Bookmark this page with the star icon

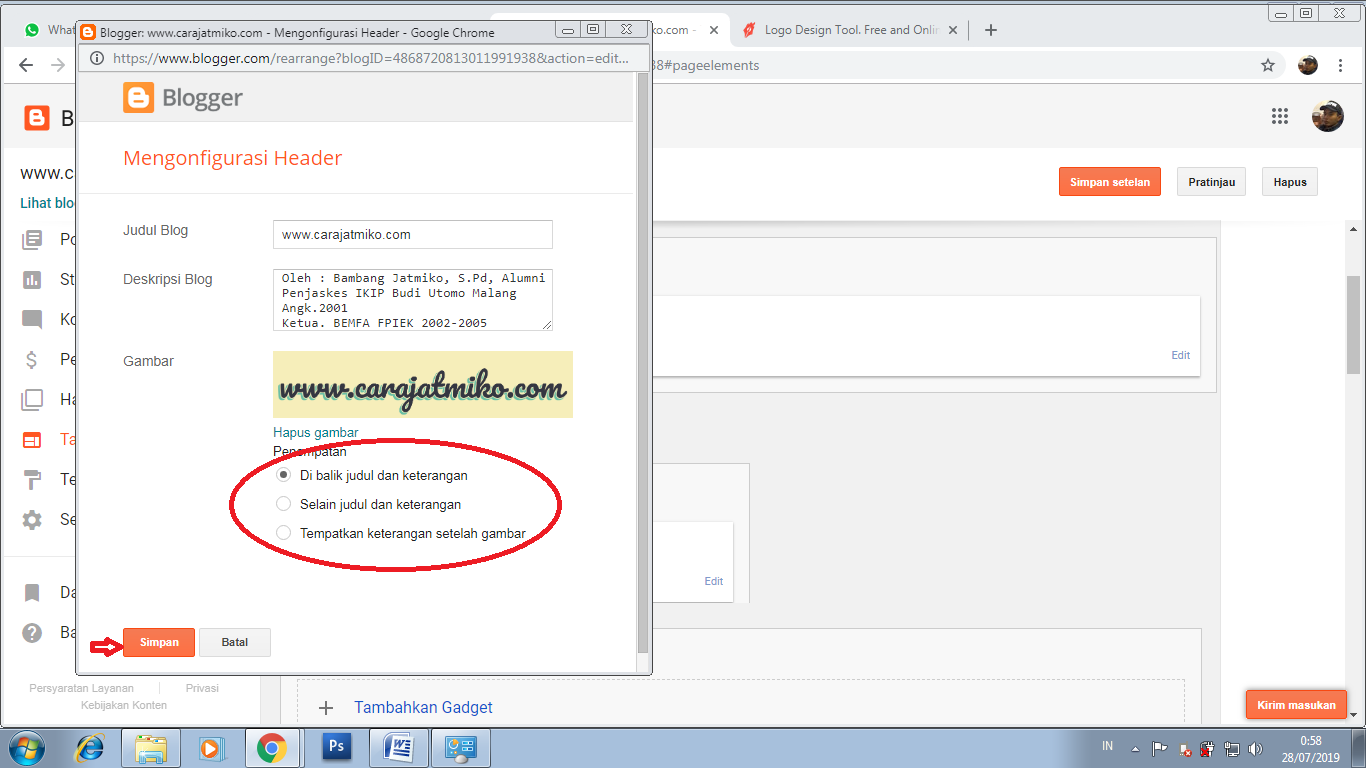[x=1268, y=65]
